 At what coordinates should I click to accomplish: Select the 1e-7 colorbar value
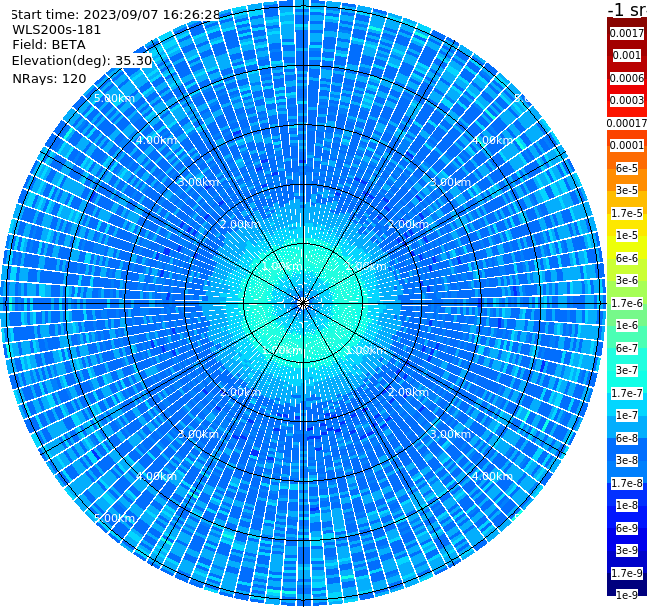point(627,415)
